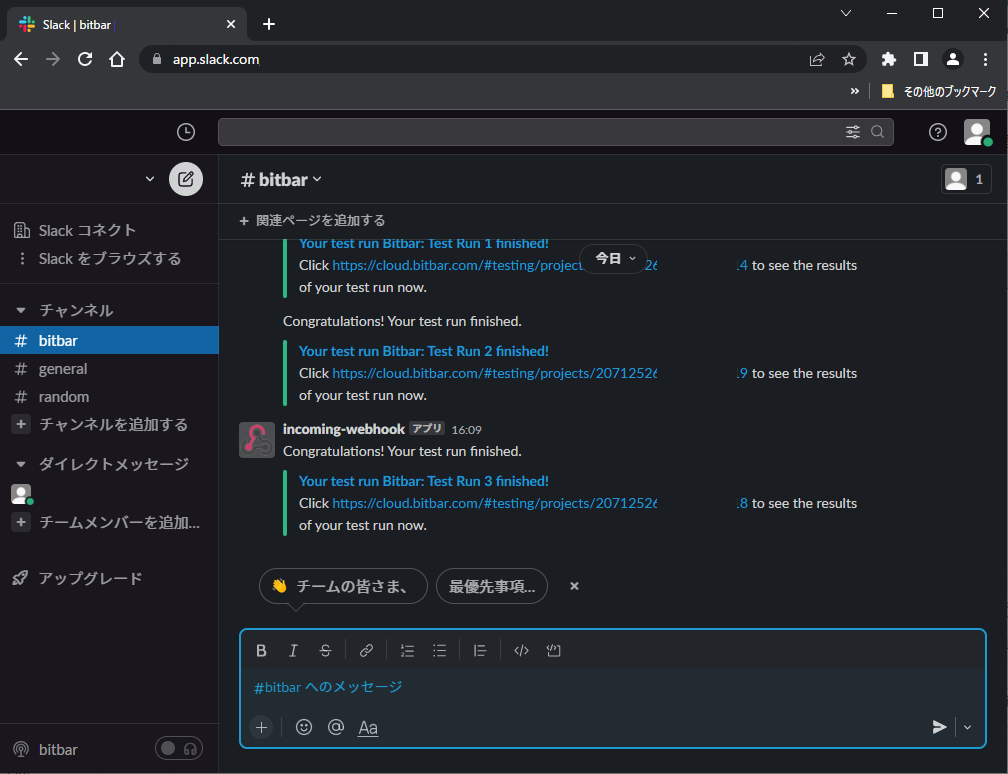This screenshot has height=774, width=1008.
Task: Hide formatting with Aa icon
Action: point(368,728)
